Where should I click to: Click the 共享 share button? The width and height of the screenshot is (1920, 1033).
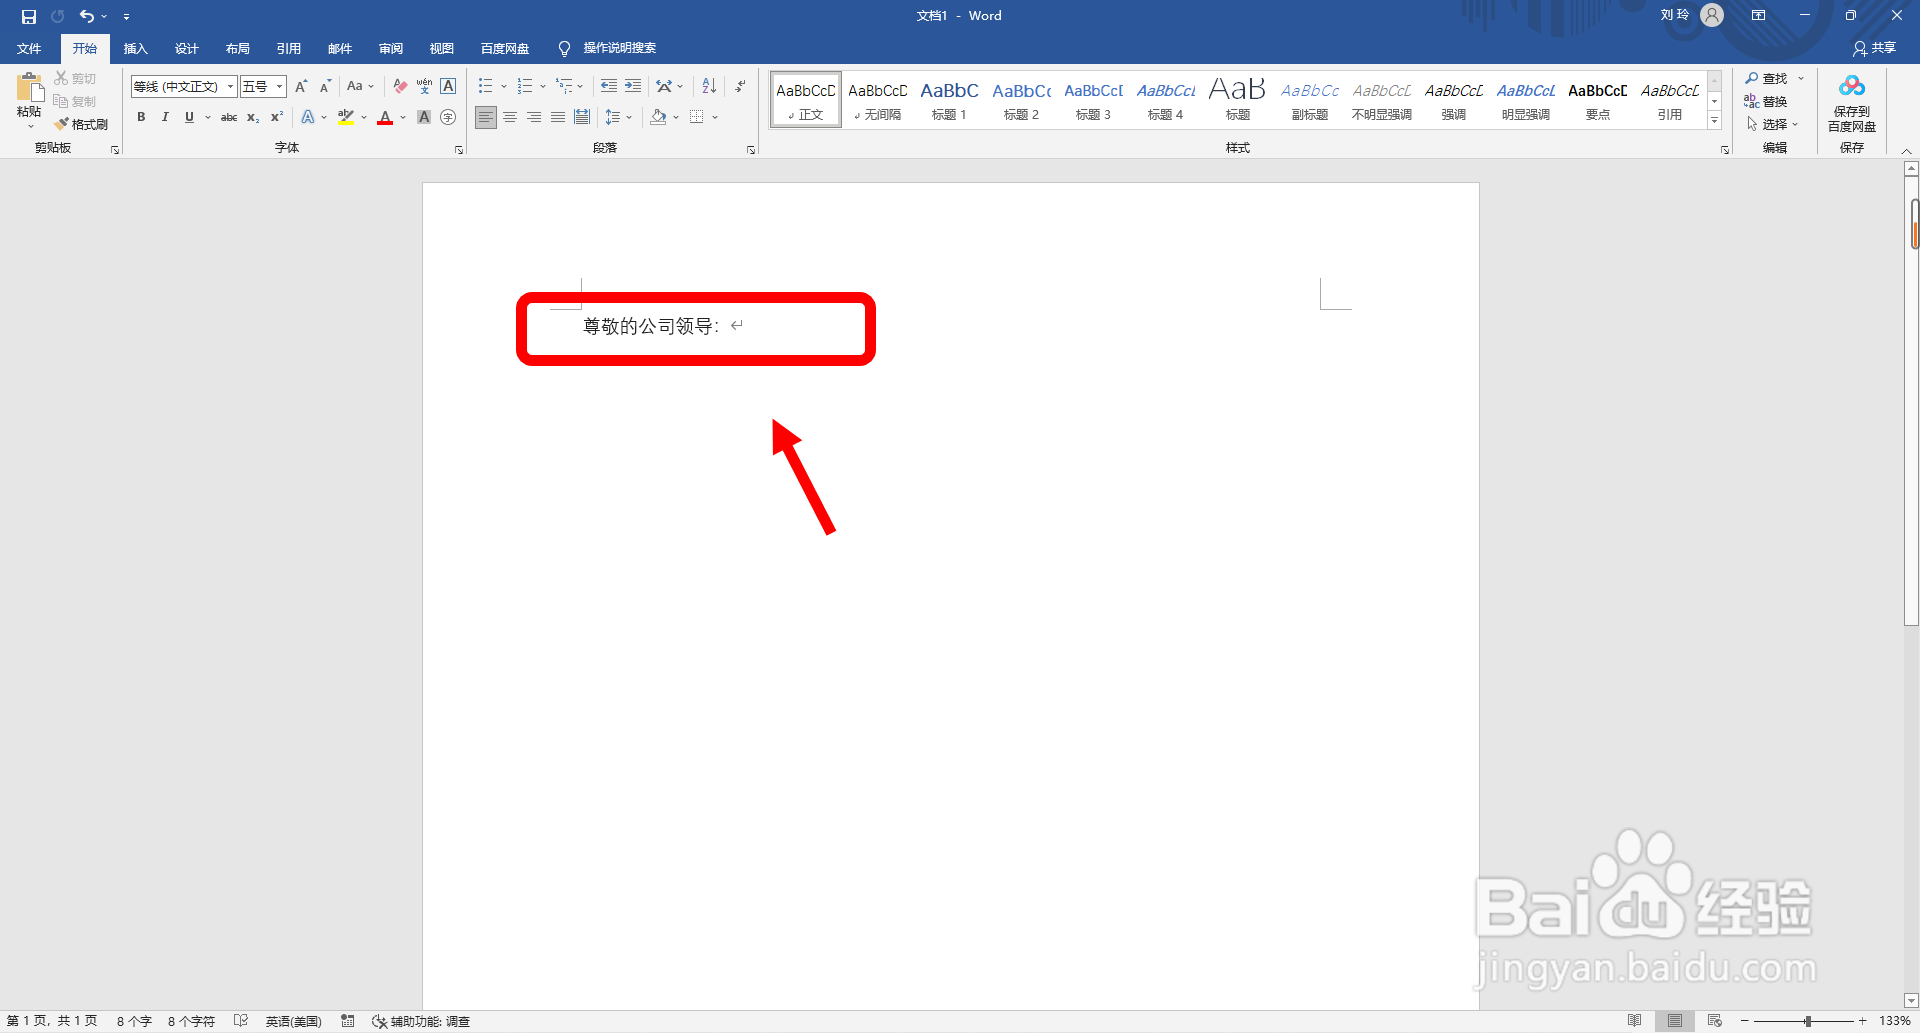[x=1874, y=48]
